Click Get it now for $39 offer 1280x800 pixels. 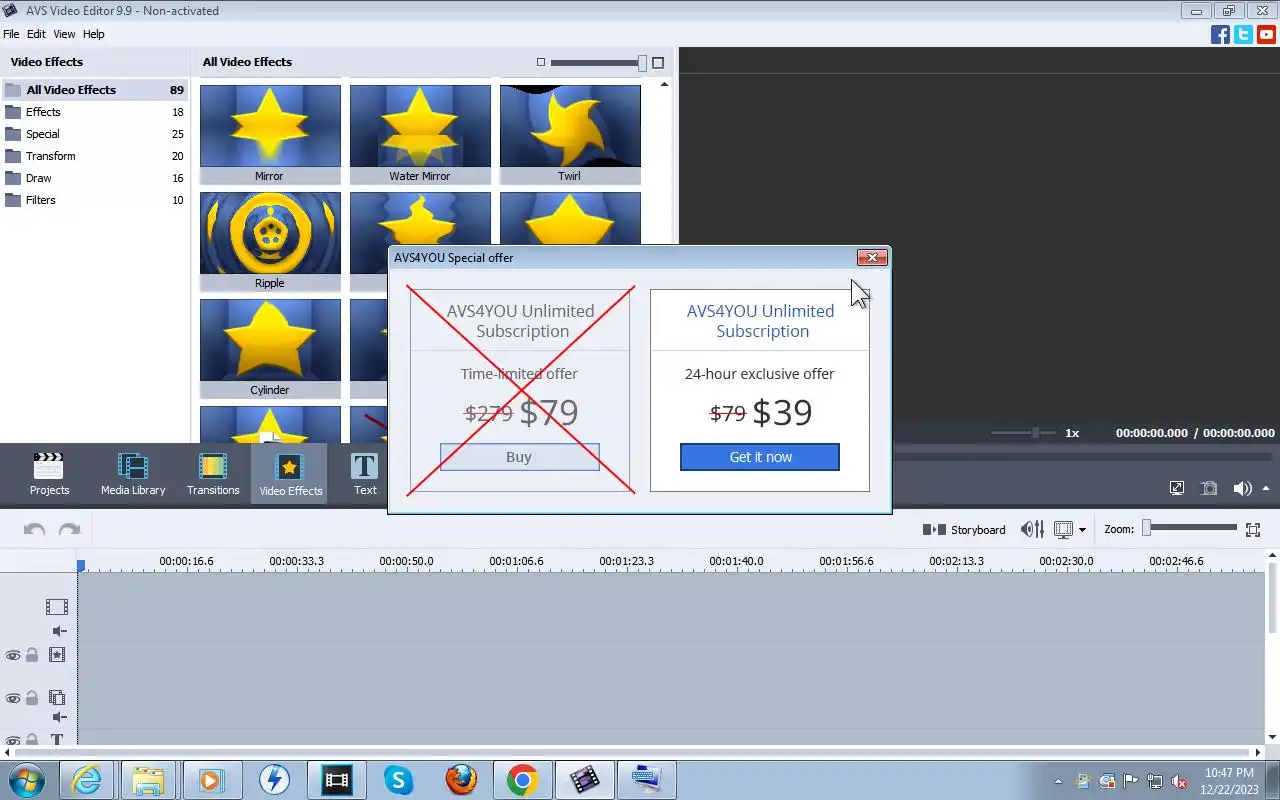point(760,457)
